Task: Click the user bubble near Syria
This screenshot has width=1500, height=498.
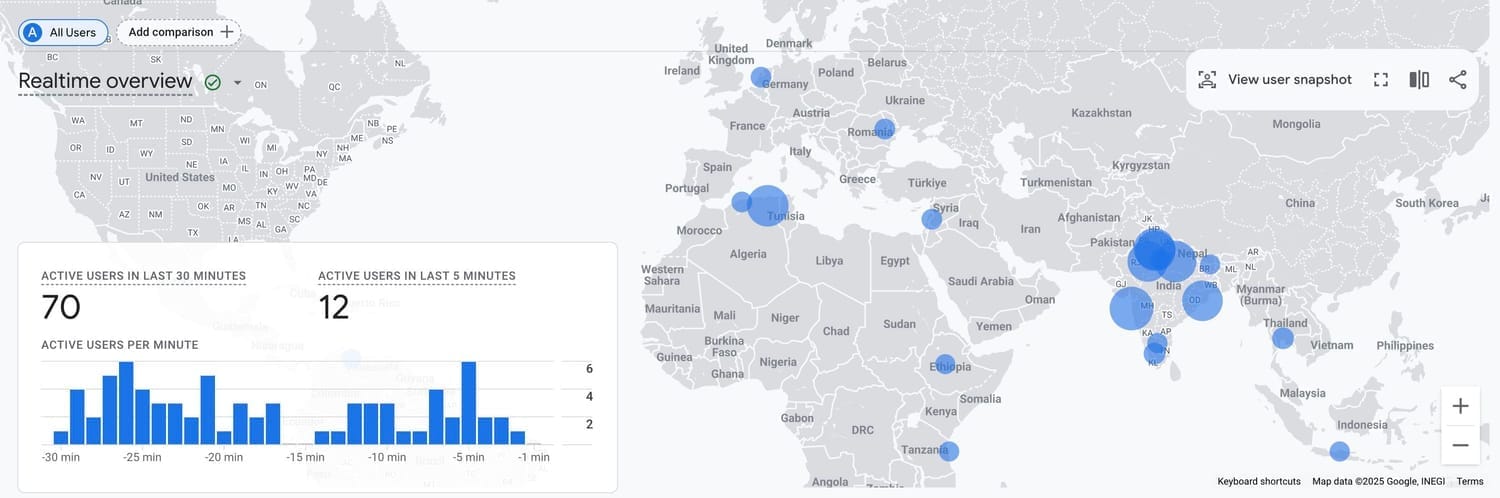Action: (x=932, y=219)
